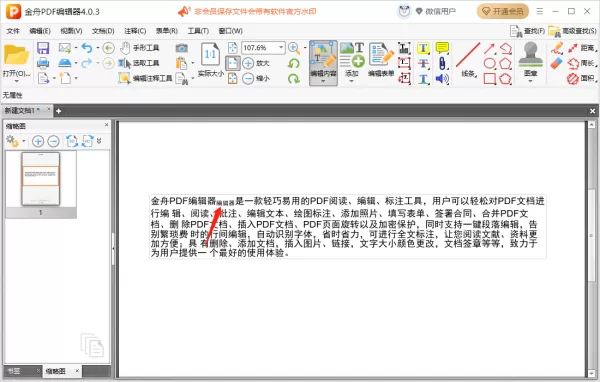Open the Document (文档(D)) menu
Image resolution: width=600 pixels, height=382 pixels.
(103, 31)
